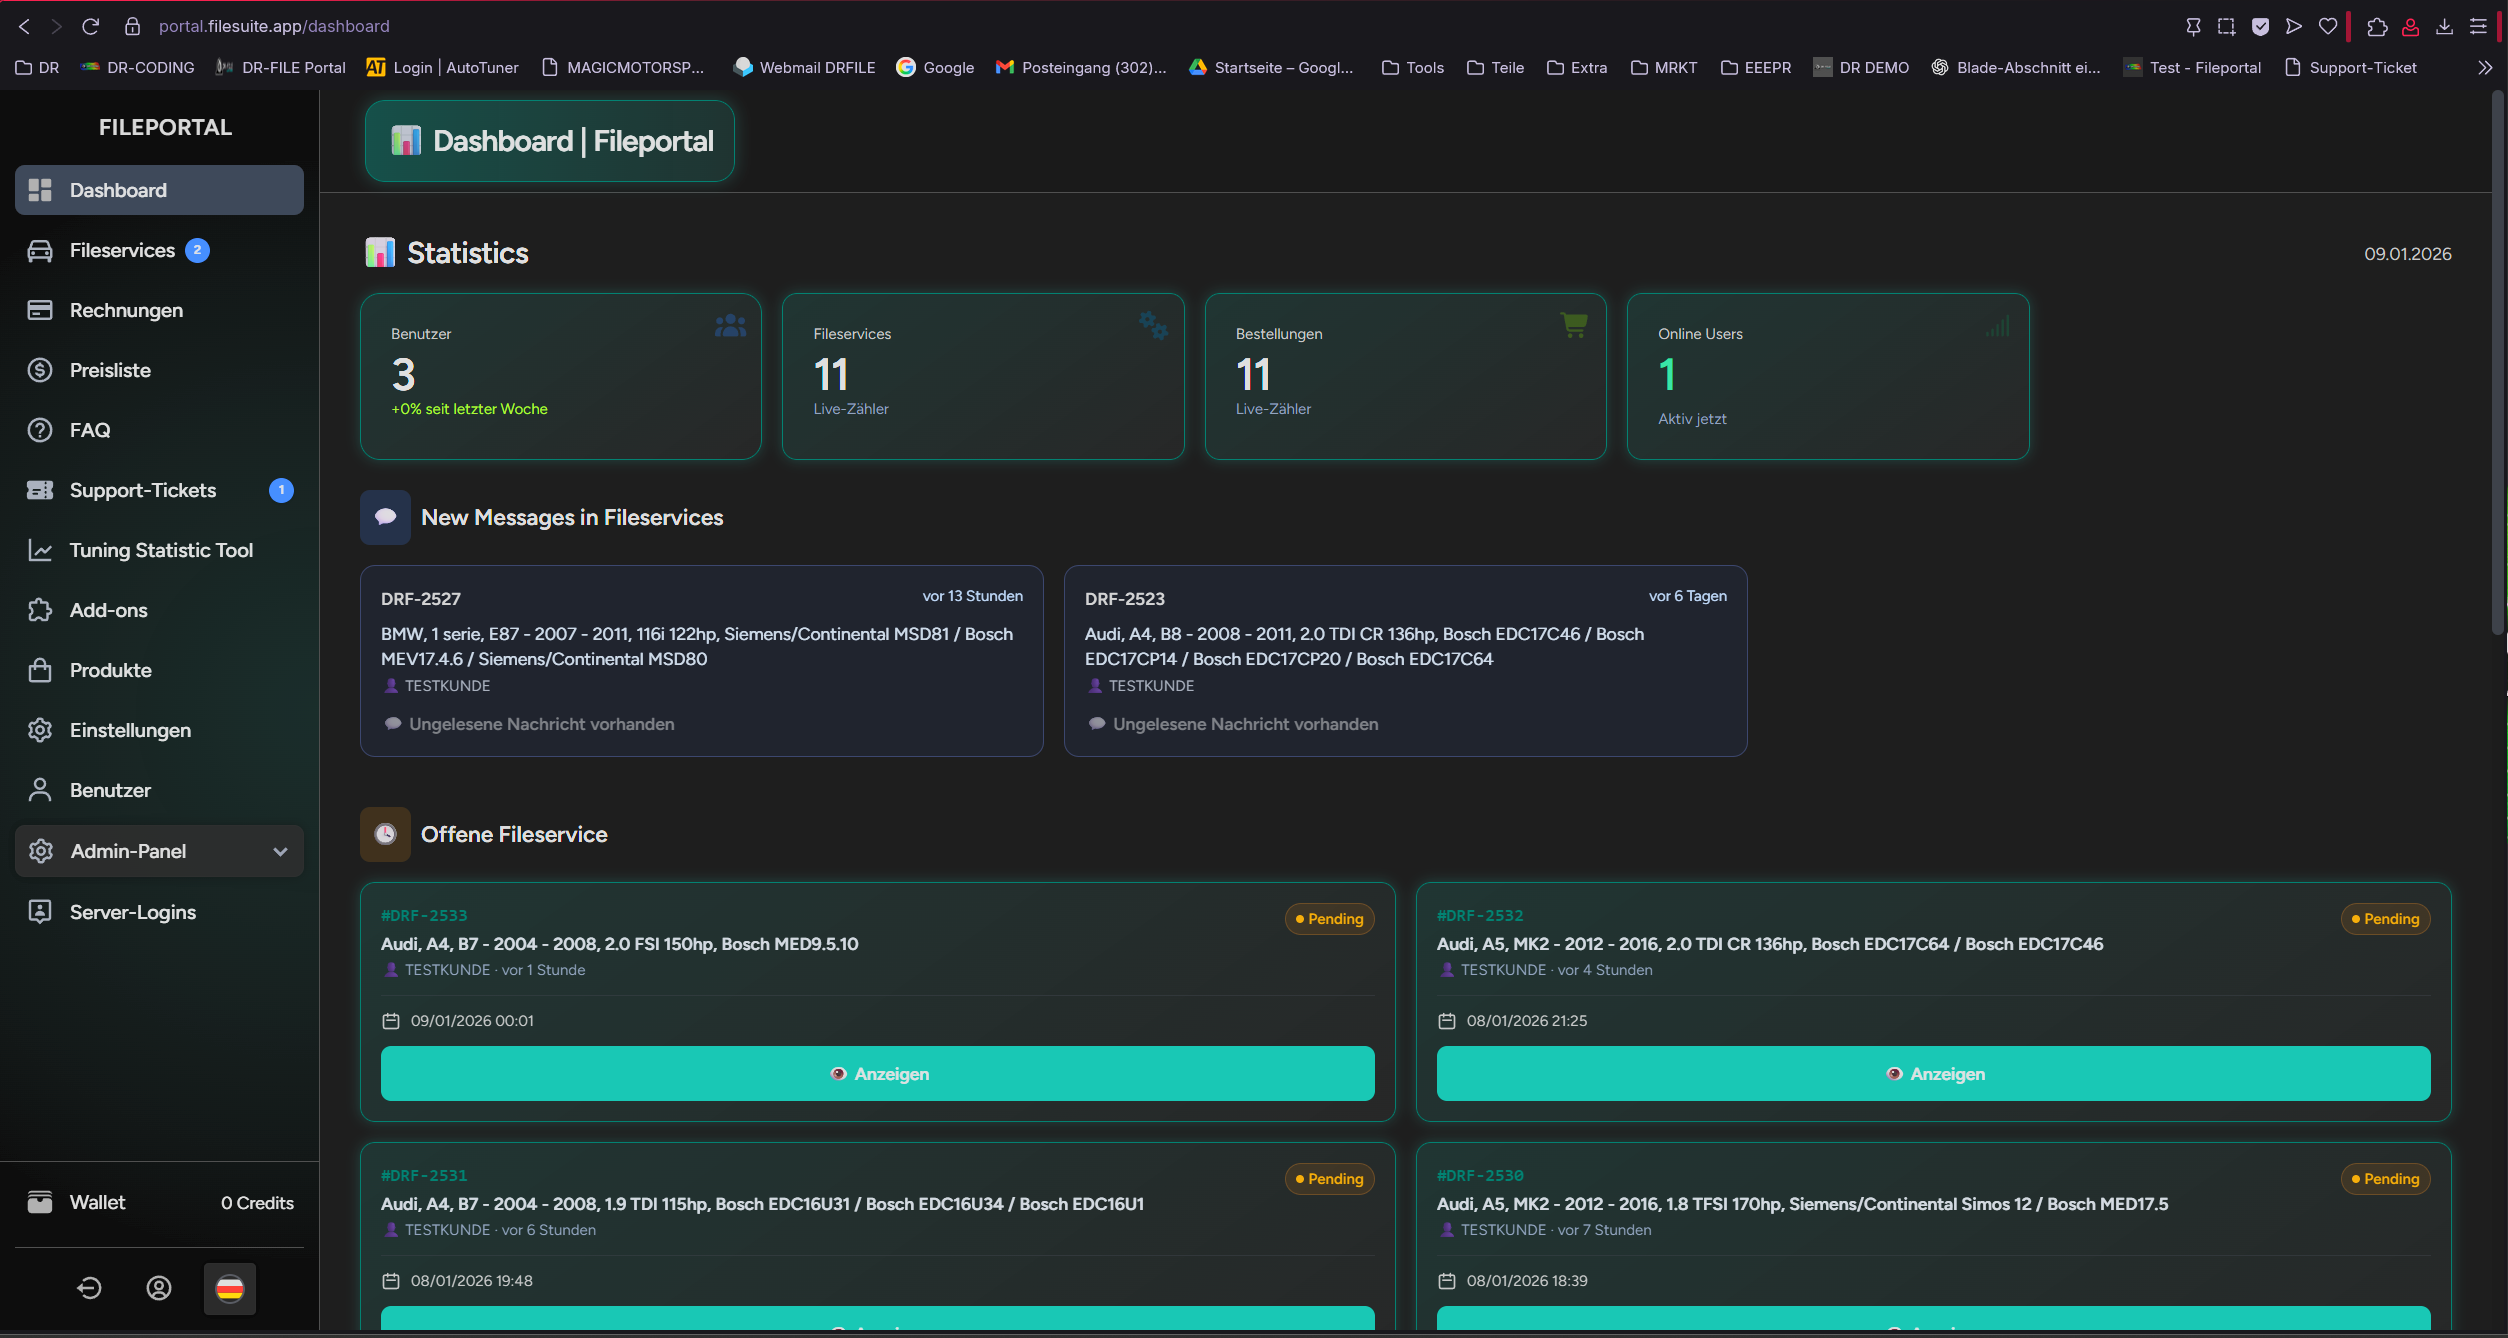Click the Wallet icon

(40, 1202)
